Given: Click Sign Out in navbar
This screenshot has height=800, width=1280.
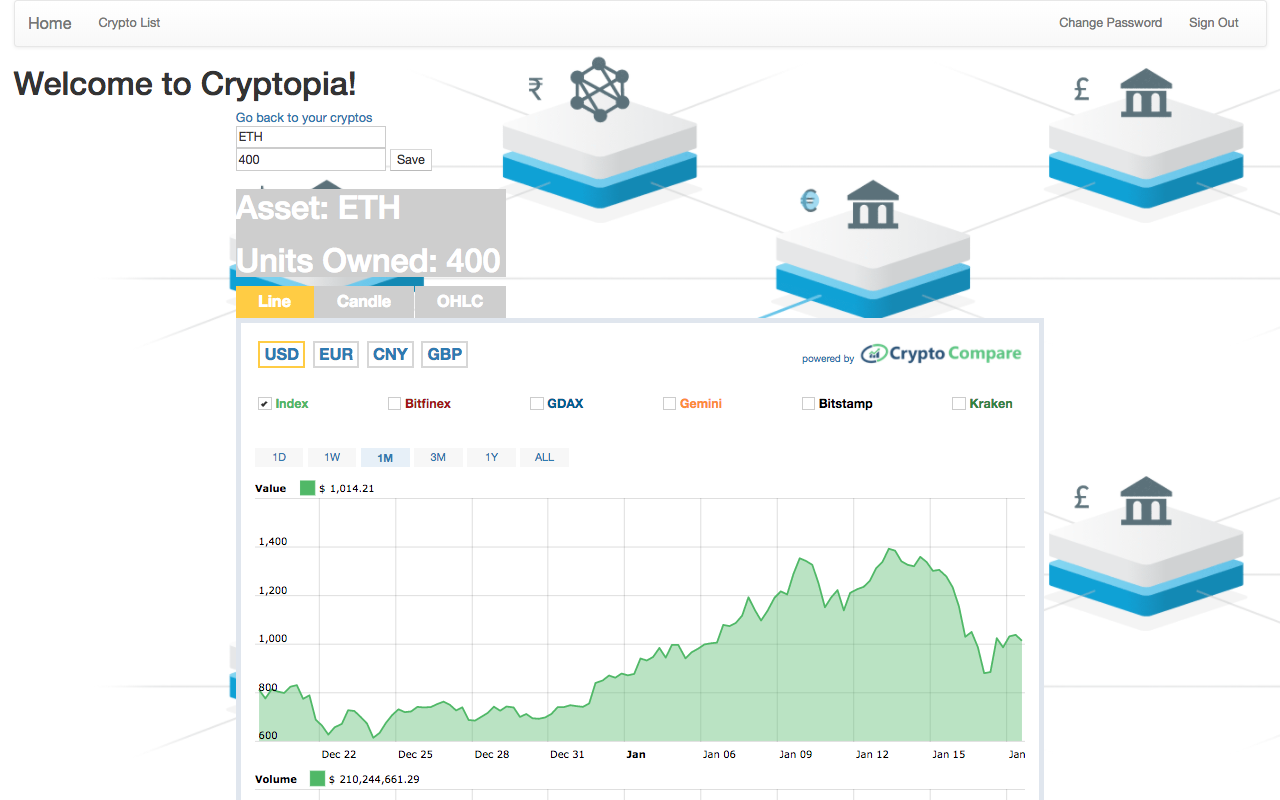Looking at the screenshot, I should pos(1213,23).
